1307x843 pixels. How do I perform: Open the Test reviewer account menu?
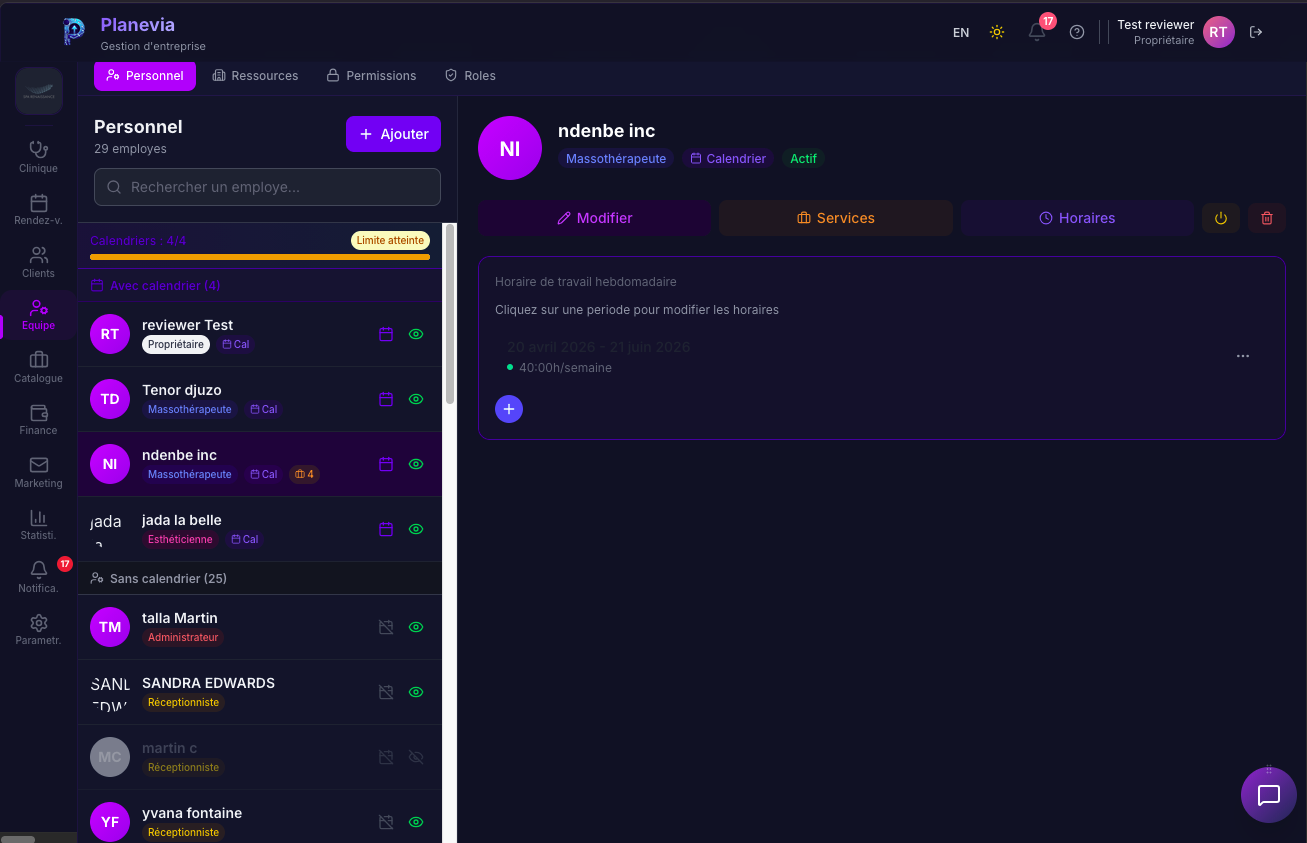click(x=1176, y=32)
